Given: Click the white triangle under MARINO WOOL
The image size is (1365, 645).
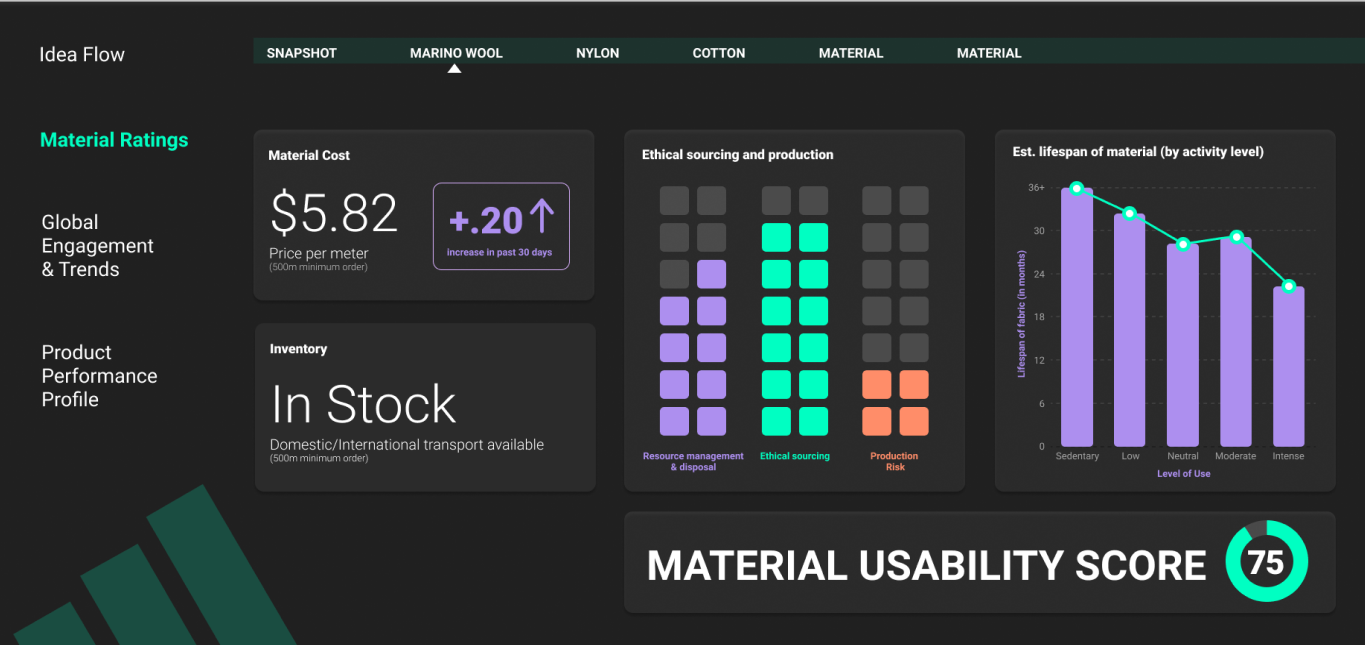Looking at the screenshot, I should 455,69.
